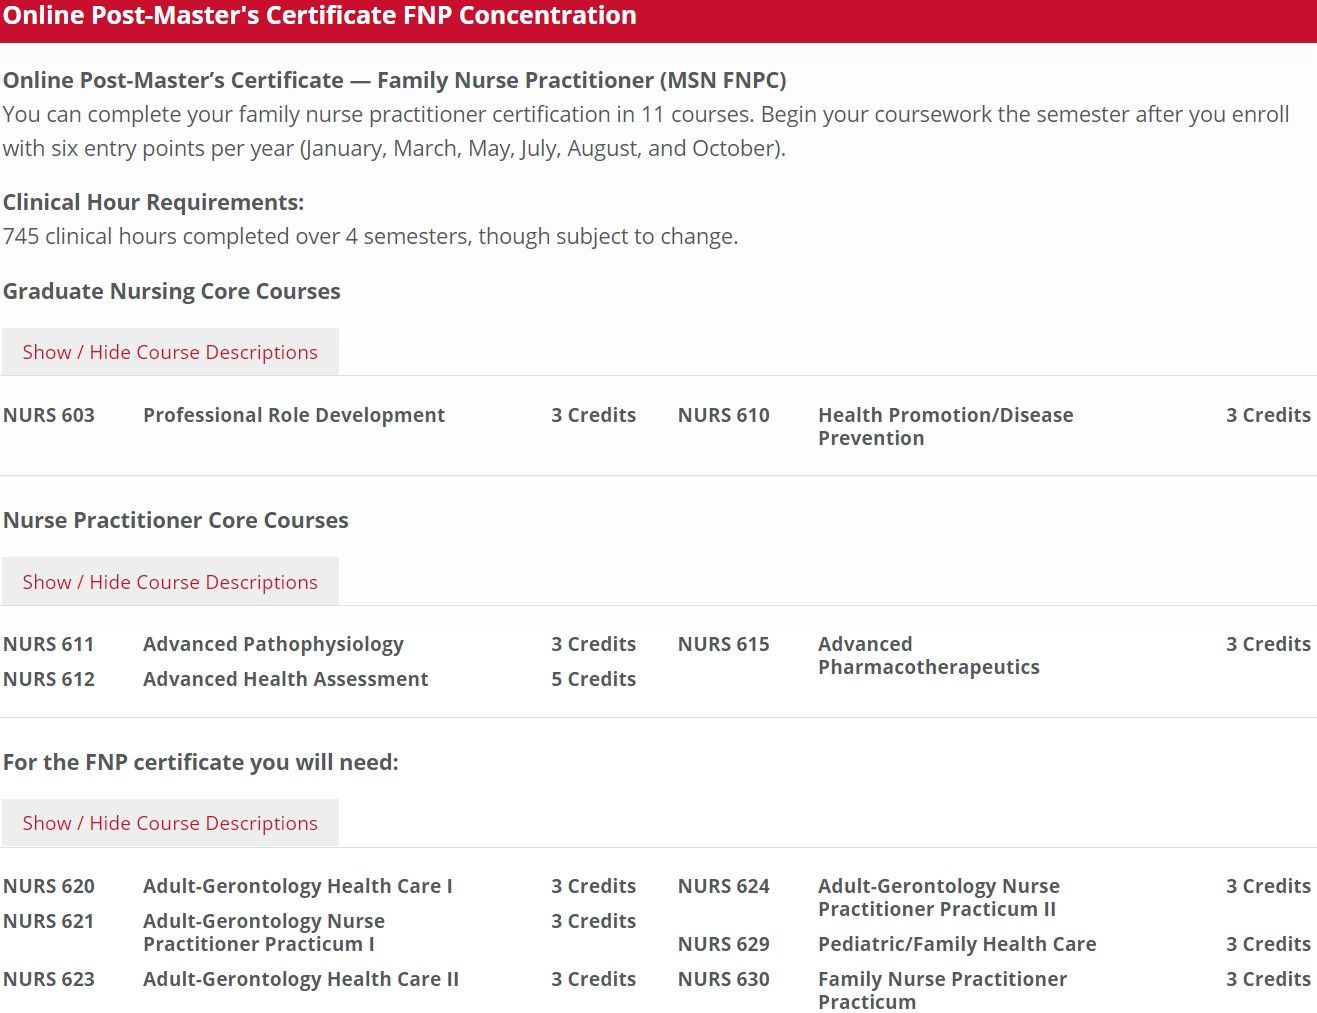
Task: Click course code NURS 615
Action: [x=724, y=644]
